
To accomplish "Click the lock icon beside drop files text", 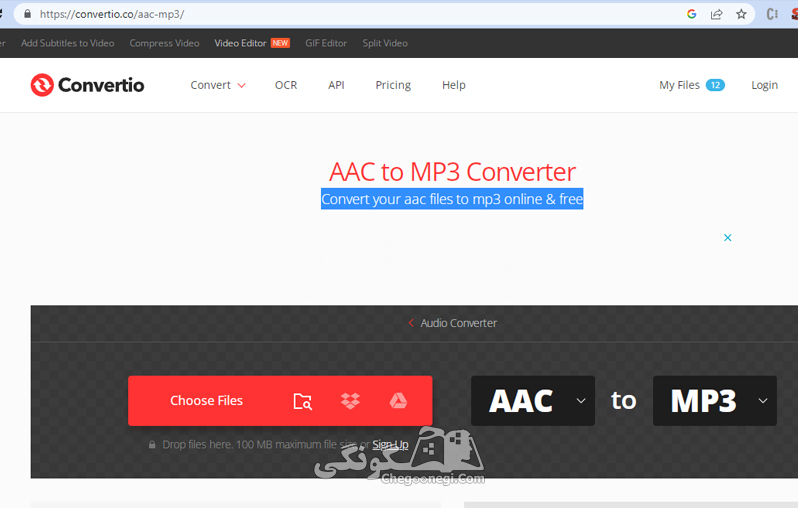I will pyautogui.click(x=152, y=444).
